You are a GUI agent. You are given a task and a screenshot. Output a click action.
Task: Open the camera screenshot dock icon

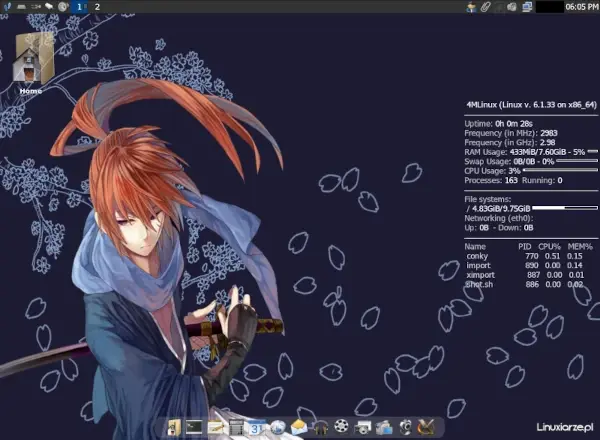tap(362, 427)
